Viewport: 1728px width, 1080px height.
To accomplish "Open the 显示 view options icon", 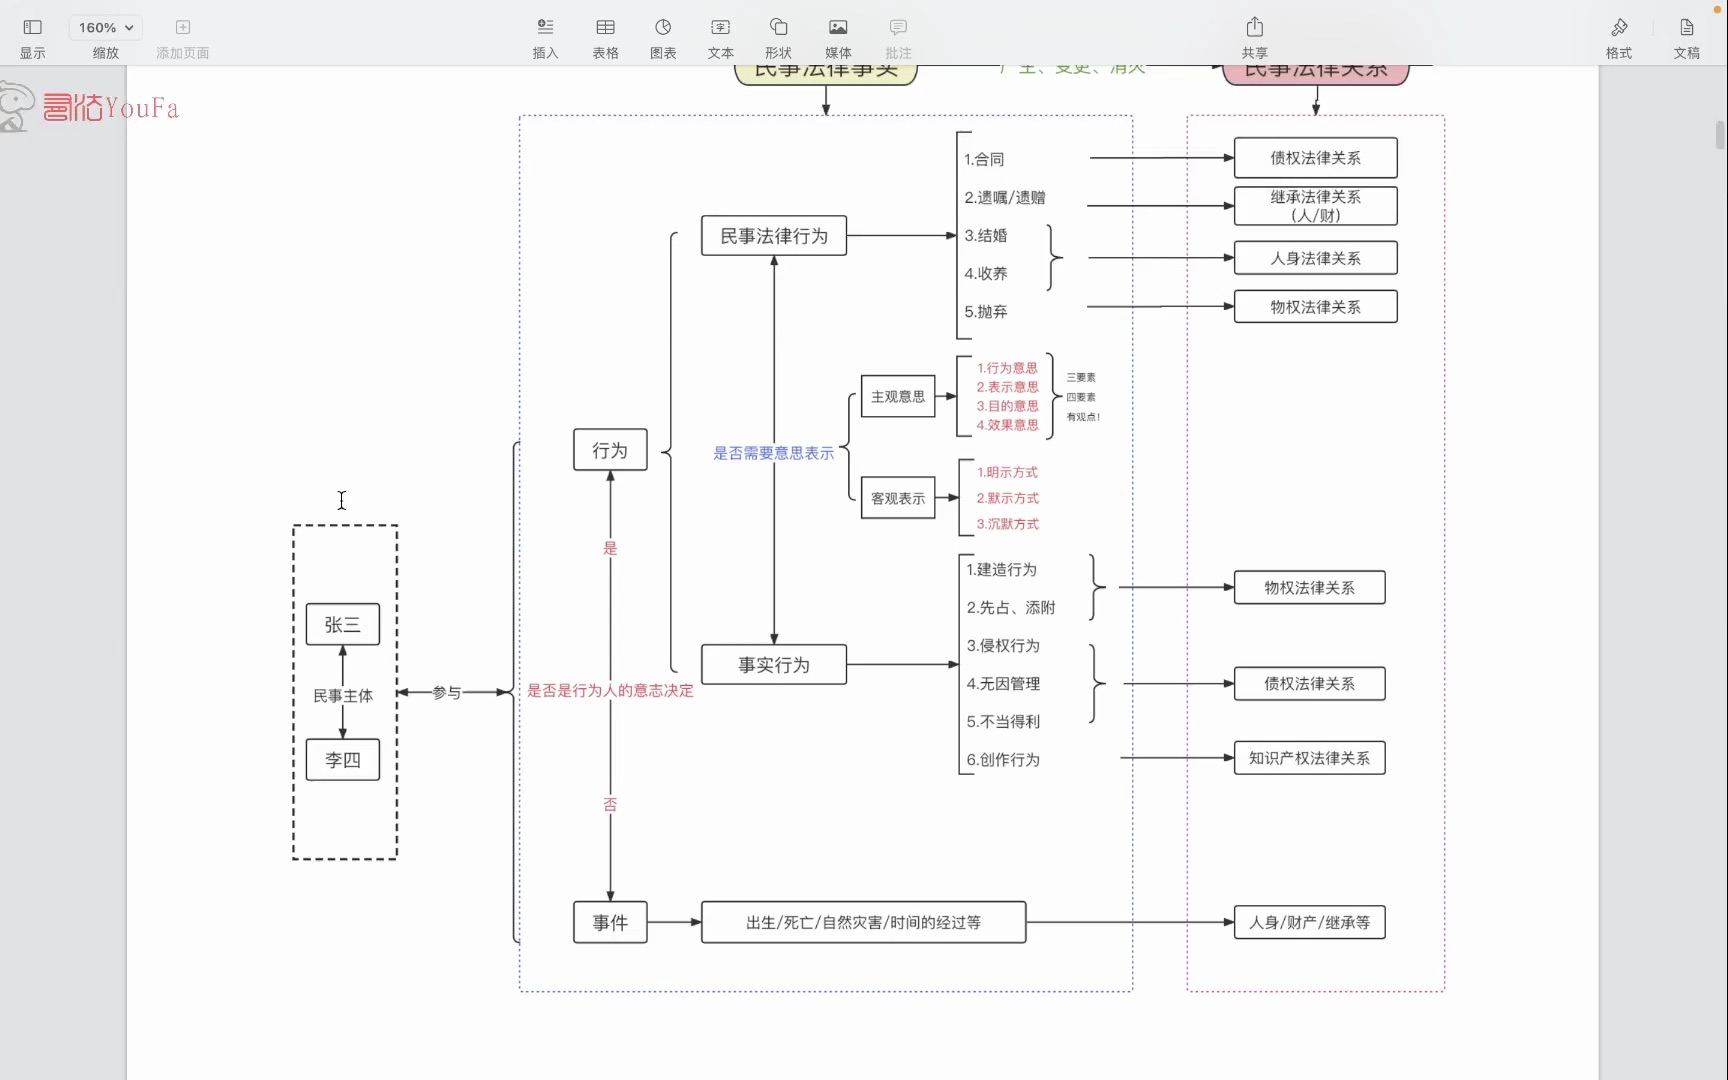I will [32, 27].
